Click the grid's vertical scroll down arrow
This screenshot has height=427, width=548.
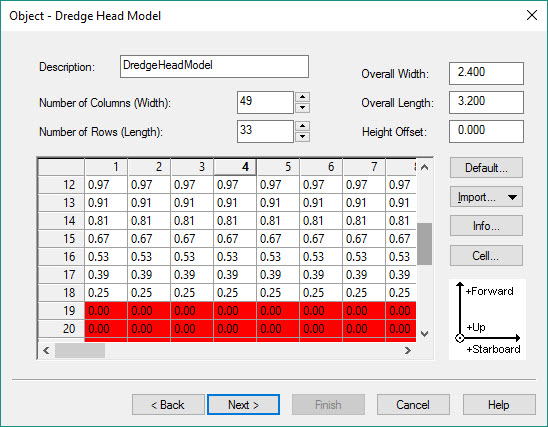click(425, 334)
